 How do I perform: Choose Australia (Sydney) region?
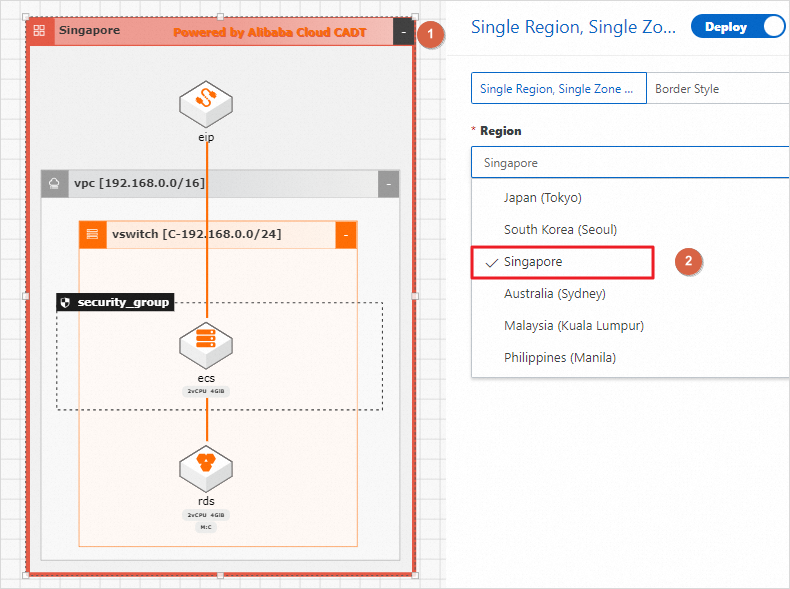coord(630,294)
